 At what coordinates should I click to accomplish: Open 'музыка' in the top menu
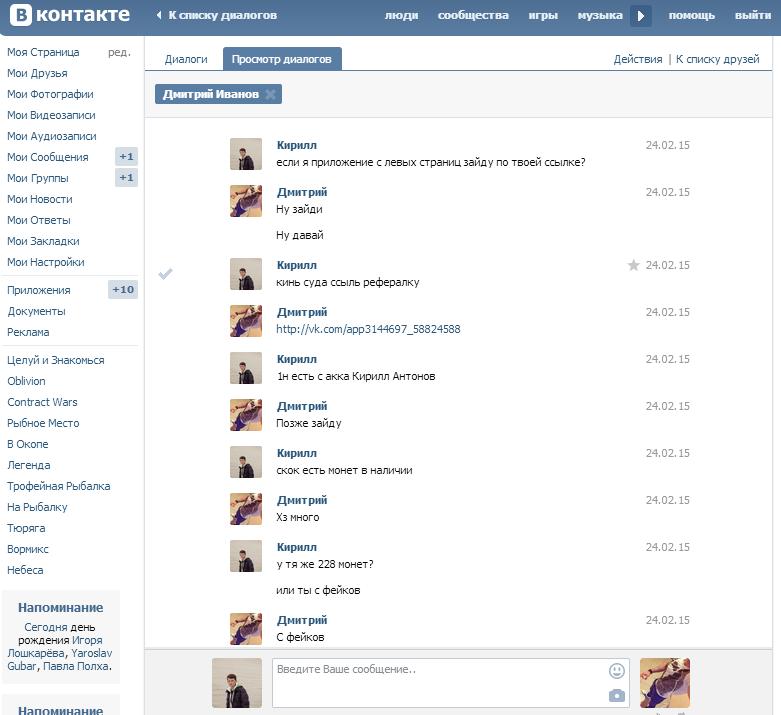point(600,15)
